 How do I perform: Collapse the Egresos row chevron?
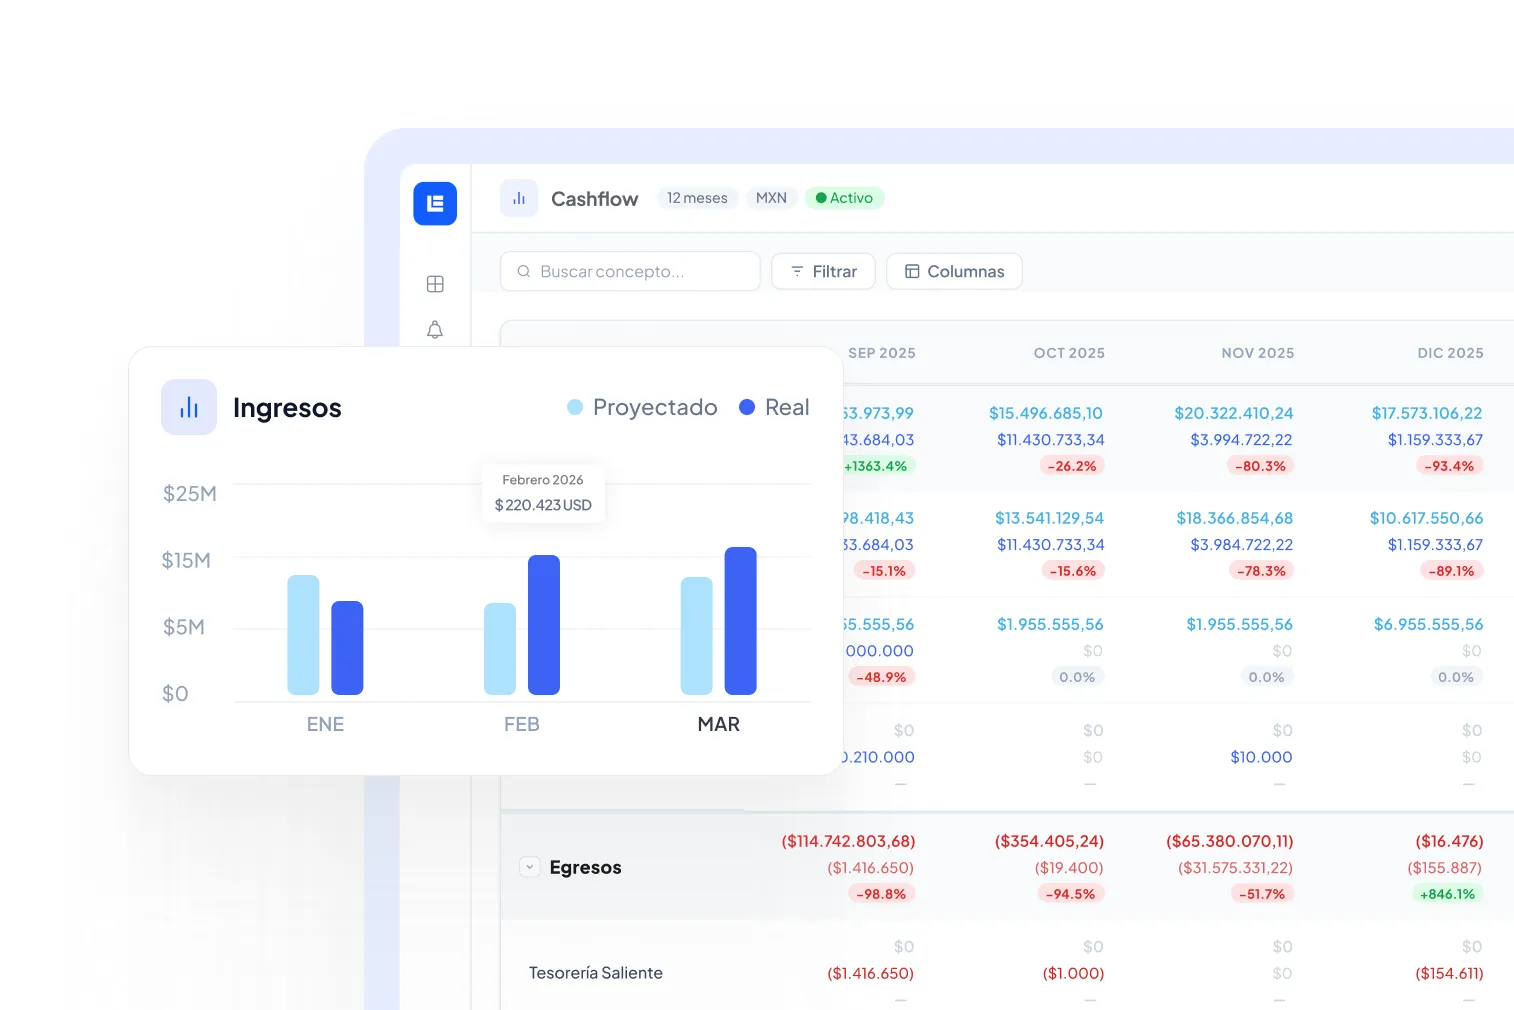pyautogui.click(x=530, y=867)
